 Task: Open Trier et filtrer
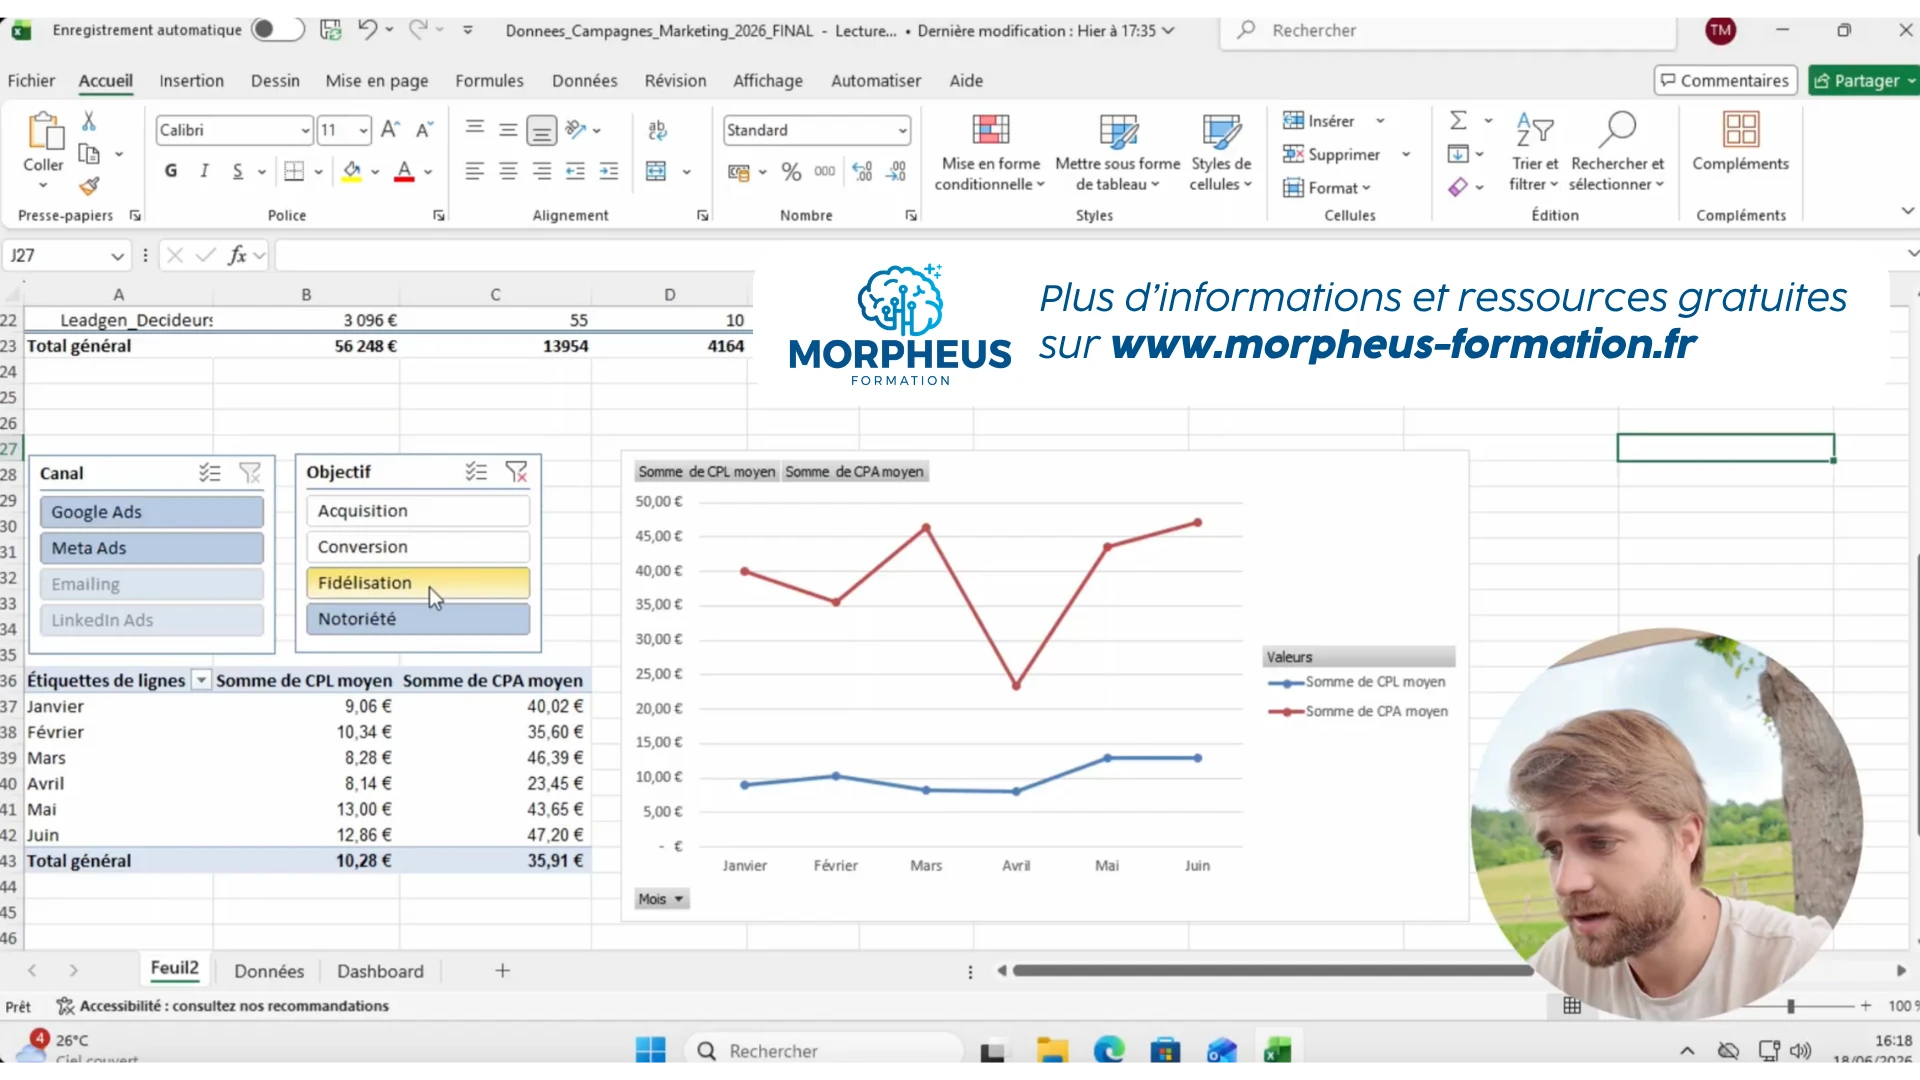point(1534,151)
